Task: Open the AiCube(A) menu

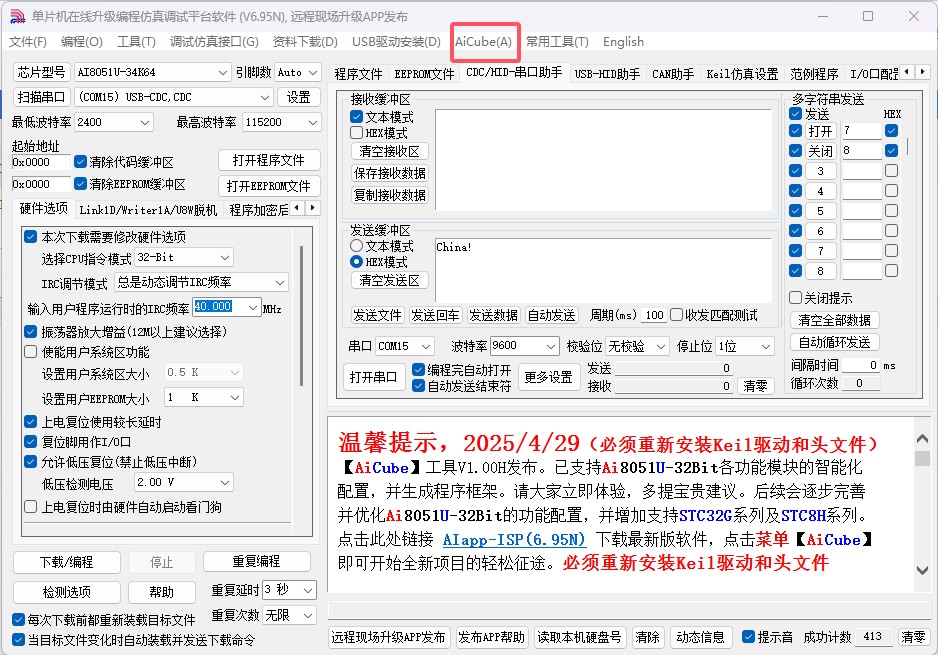Action: 483,42
